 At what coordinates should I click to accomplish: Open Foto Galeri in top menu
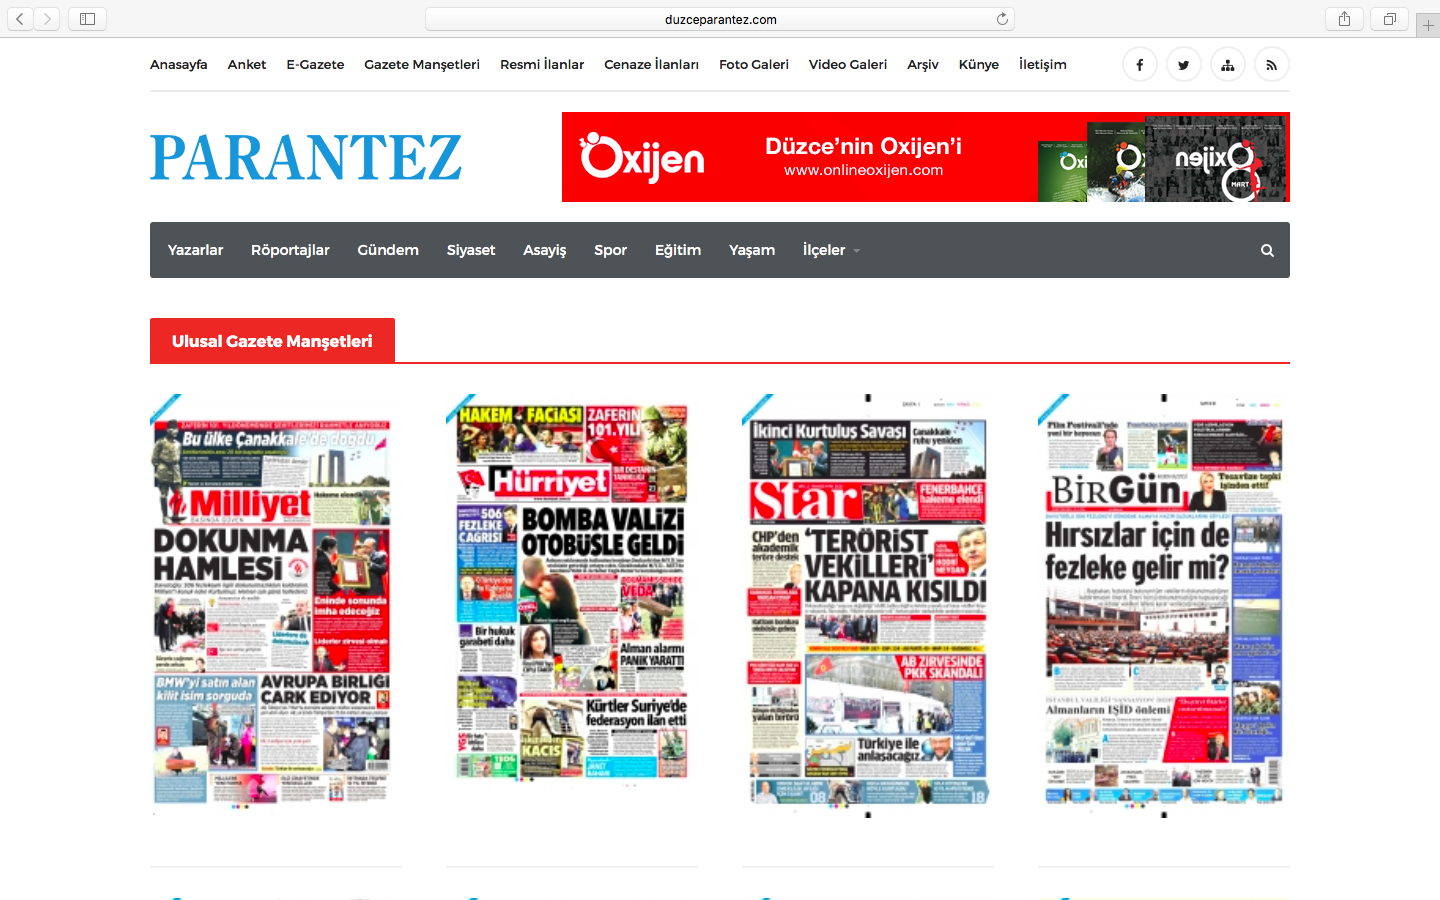(x=754, y=65)
